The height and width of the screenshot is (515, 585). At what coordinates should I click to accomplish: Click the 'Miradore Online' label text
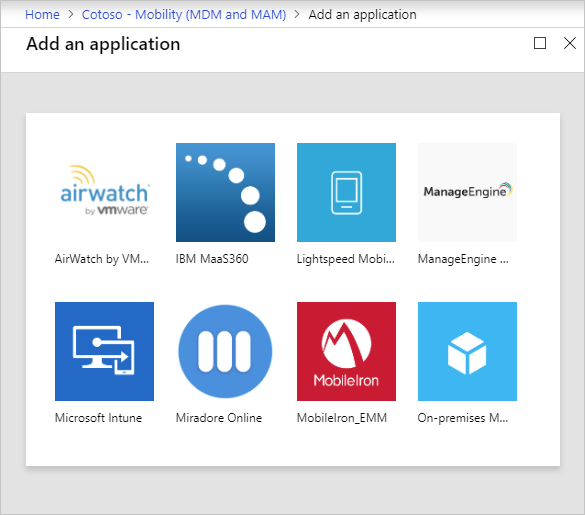pyautogui.click(x=219, y=418)
